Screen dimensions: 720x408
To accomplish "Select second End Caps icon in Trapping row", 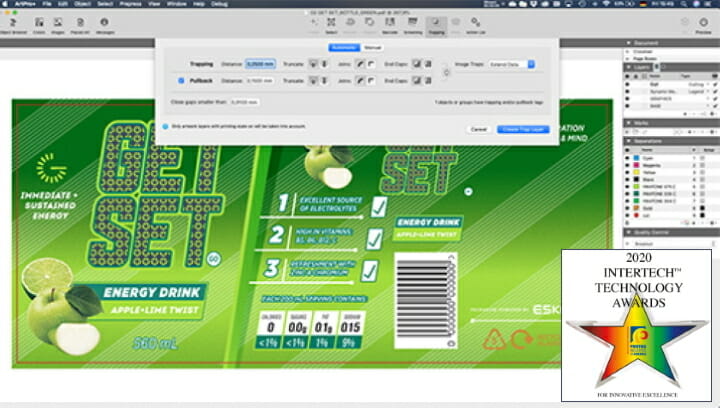I will [x=428, y=64].
